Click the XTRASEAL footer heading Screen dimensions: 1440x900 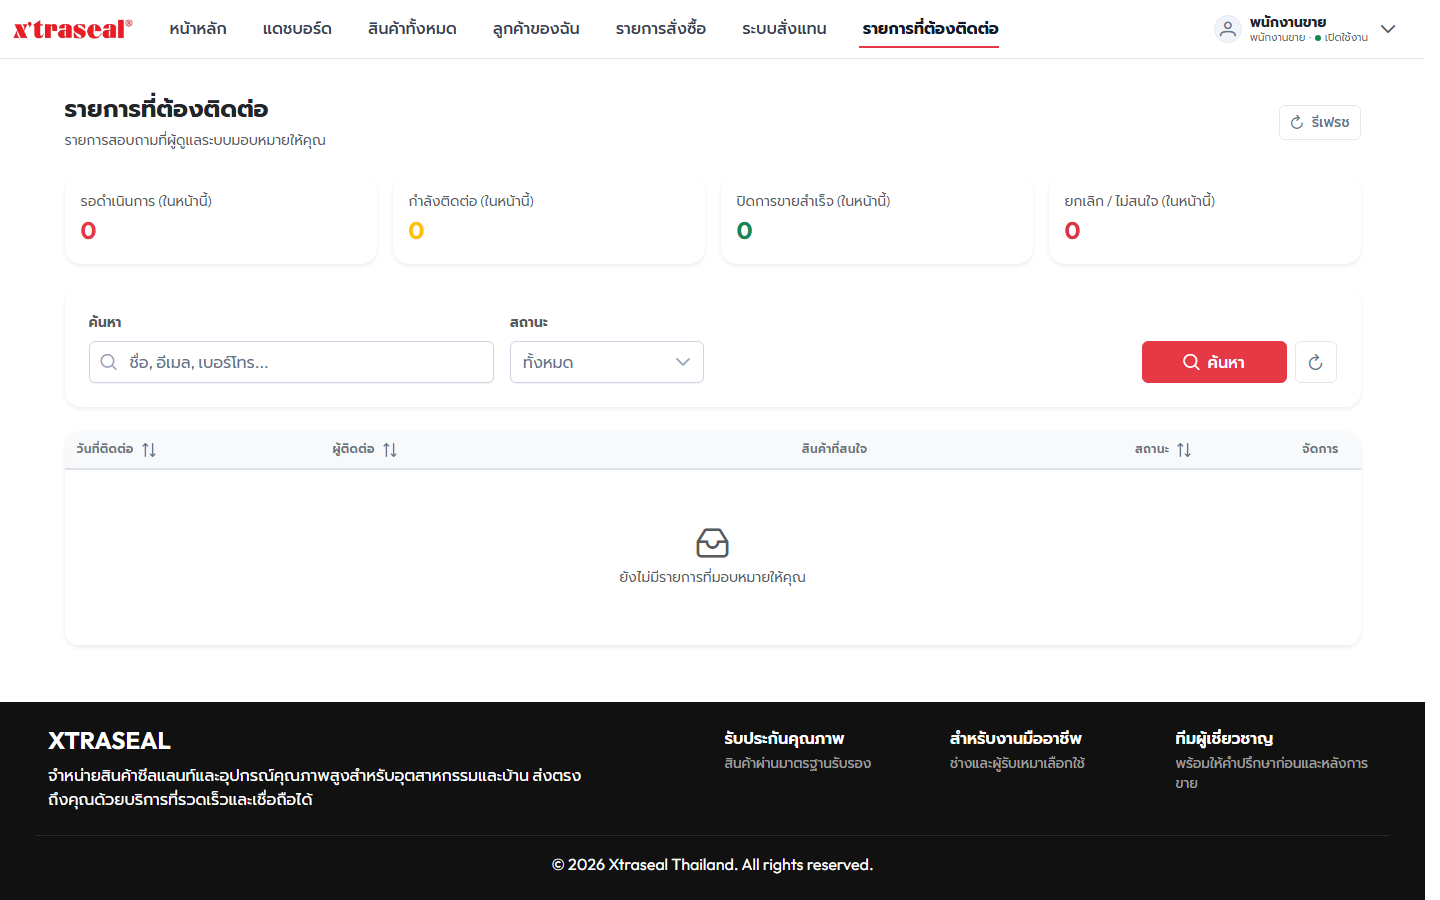pos(109,741)
